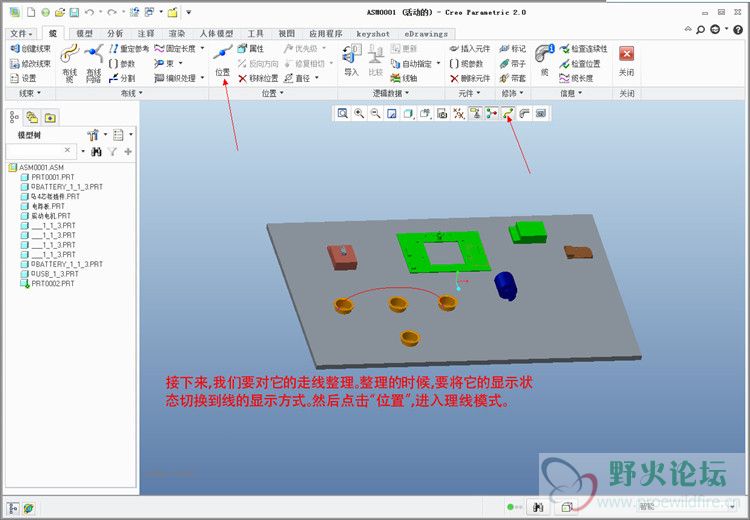Expand the 线束 group overflow arrow
Image resolution: width=750 pixels, height=520 pixels.
[39, 93]
